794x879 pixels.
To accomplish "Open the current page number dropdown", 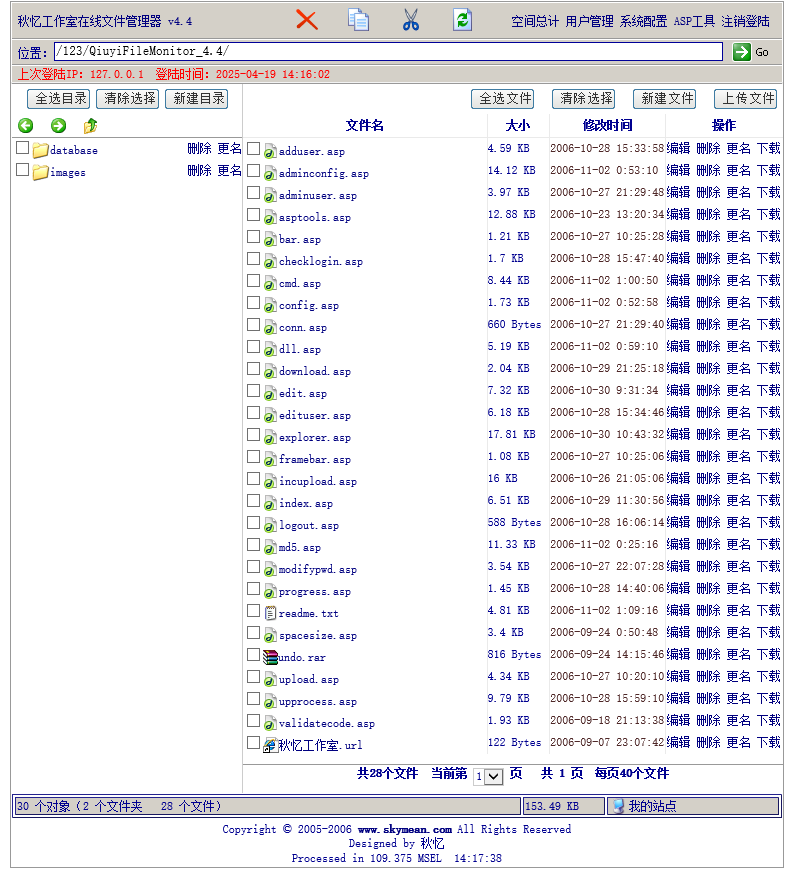I will [x=488, y=776].
